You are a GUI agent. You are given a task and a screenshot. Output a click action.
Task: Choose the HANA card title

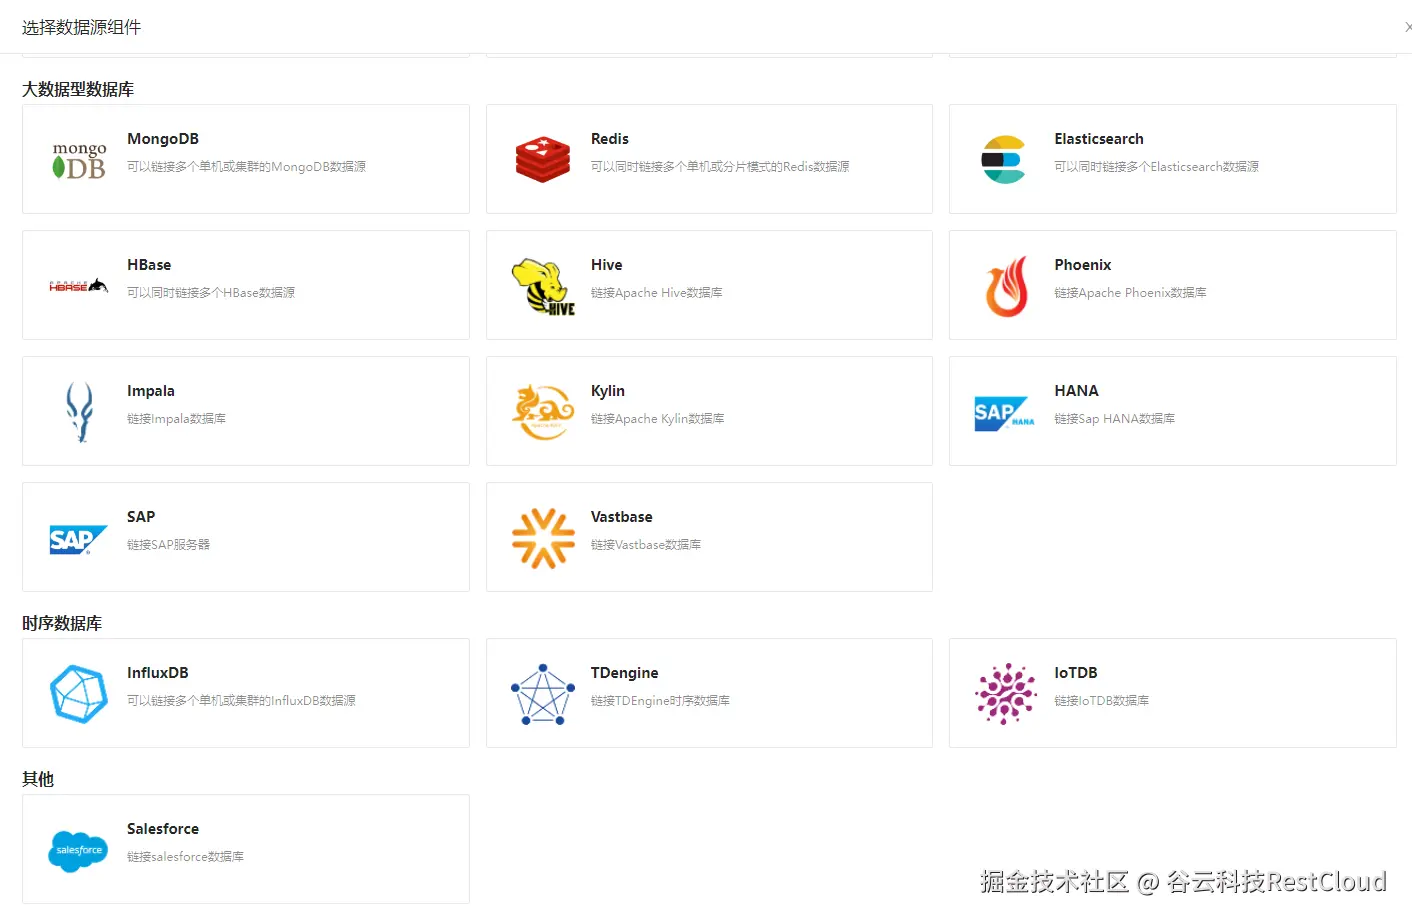click(1076, 391)
